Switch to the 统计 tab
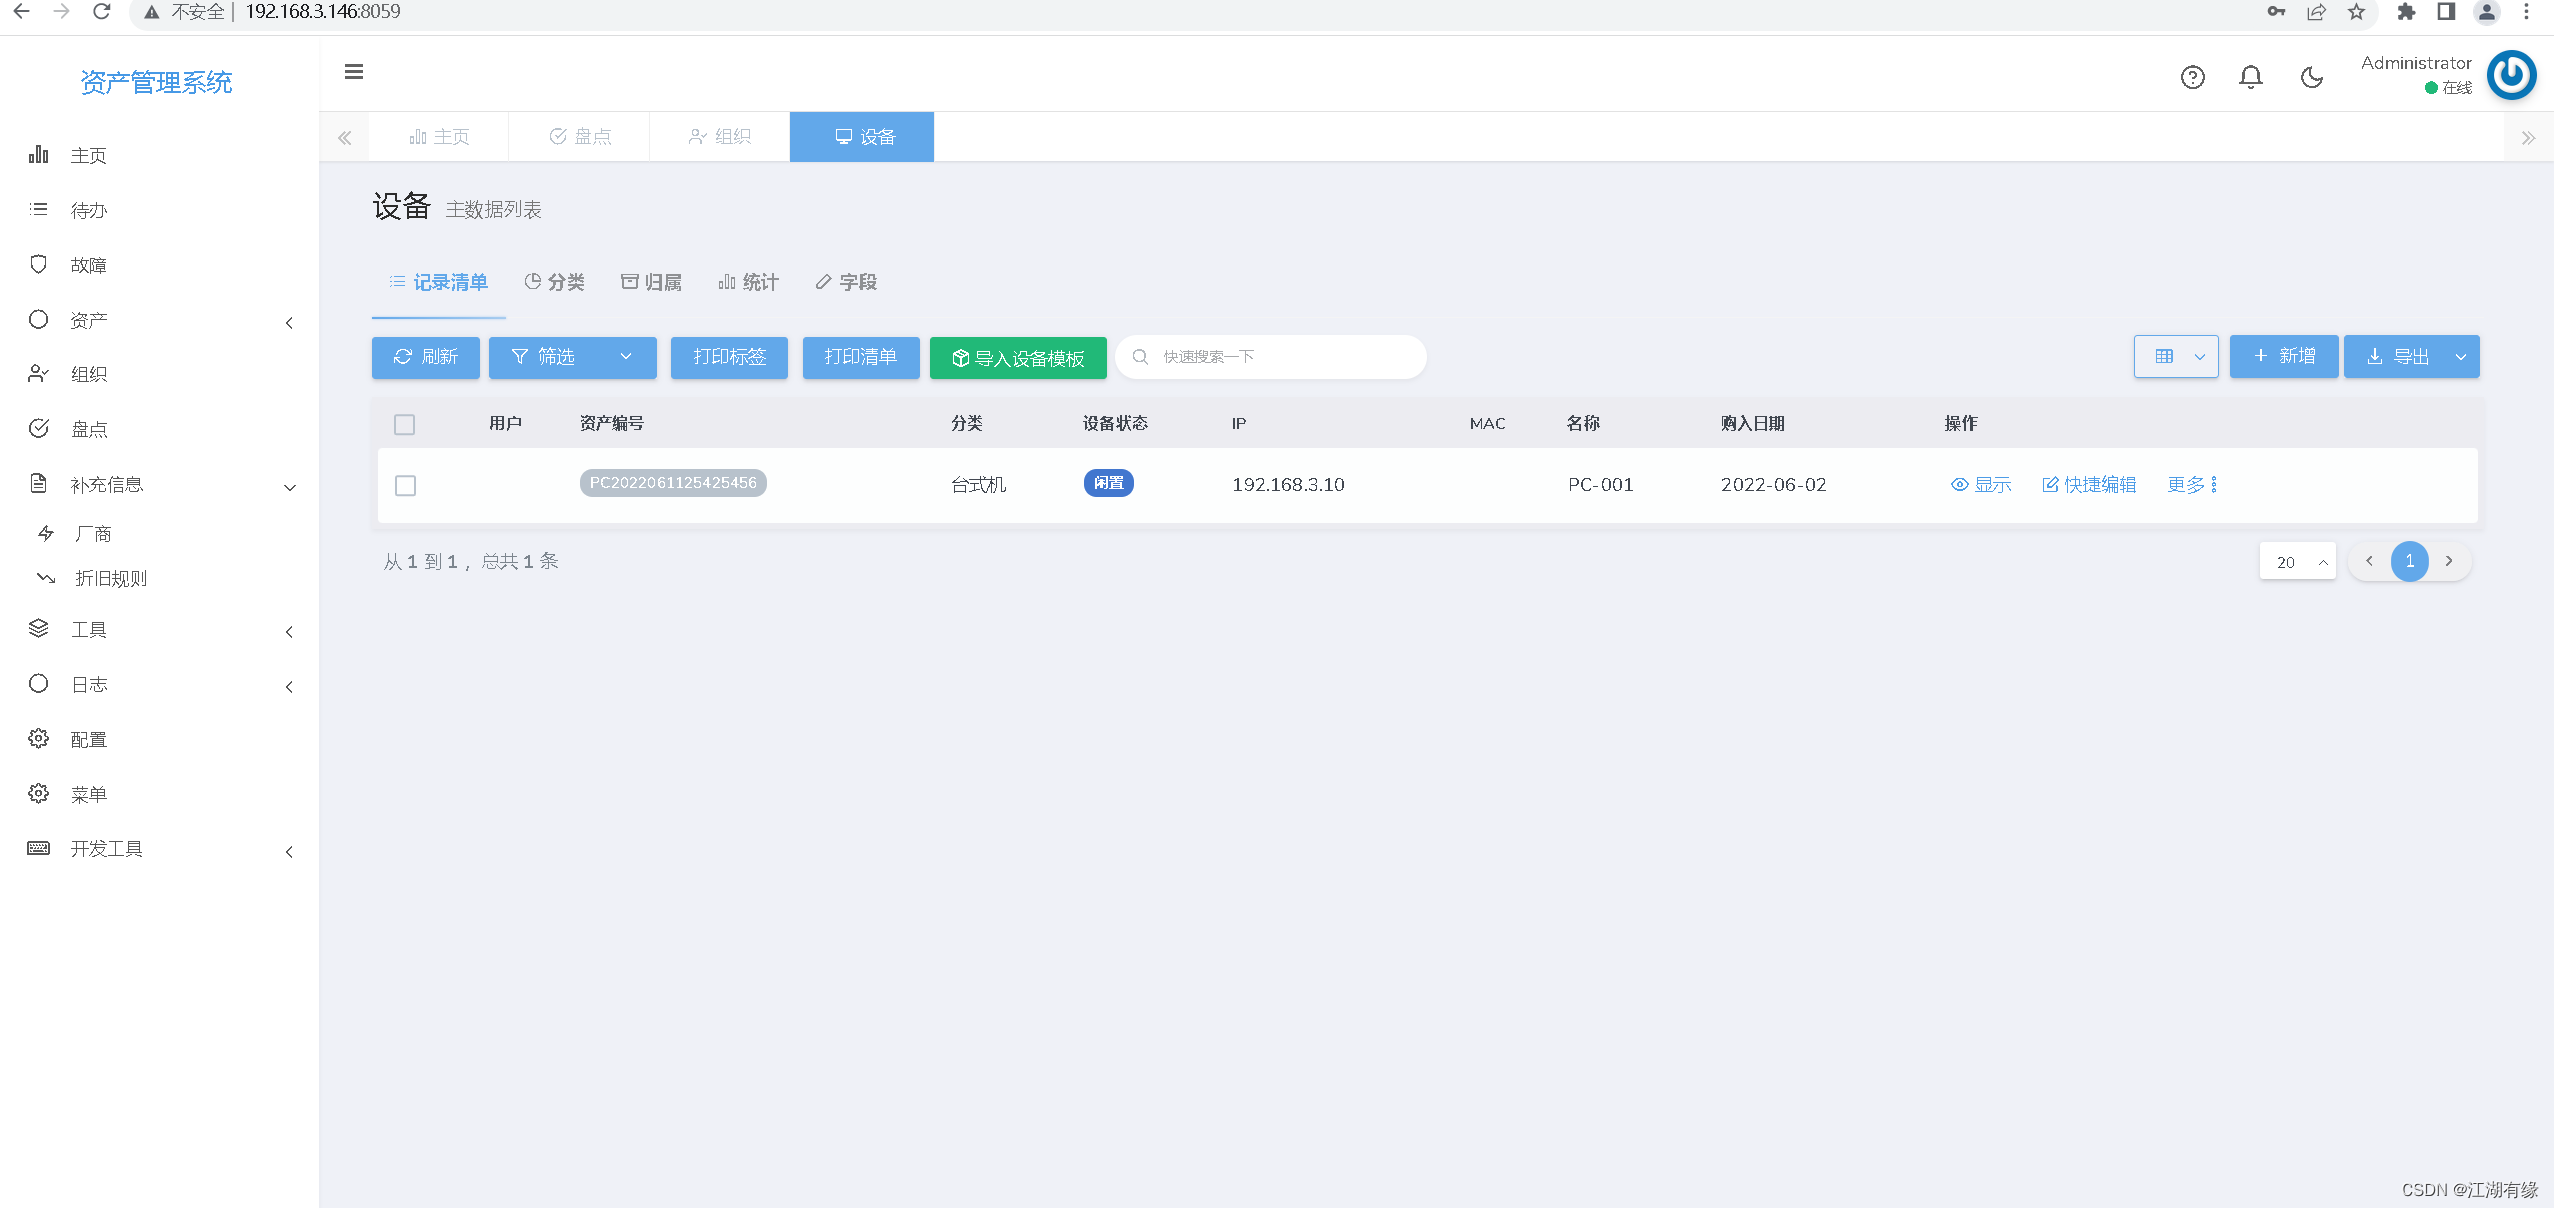 click(x=748, y=282)
